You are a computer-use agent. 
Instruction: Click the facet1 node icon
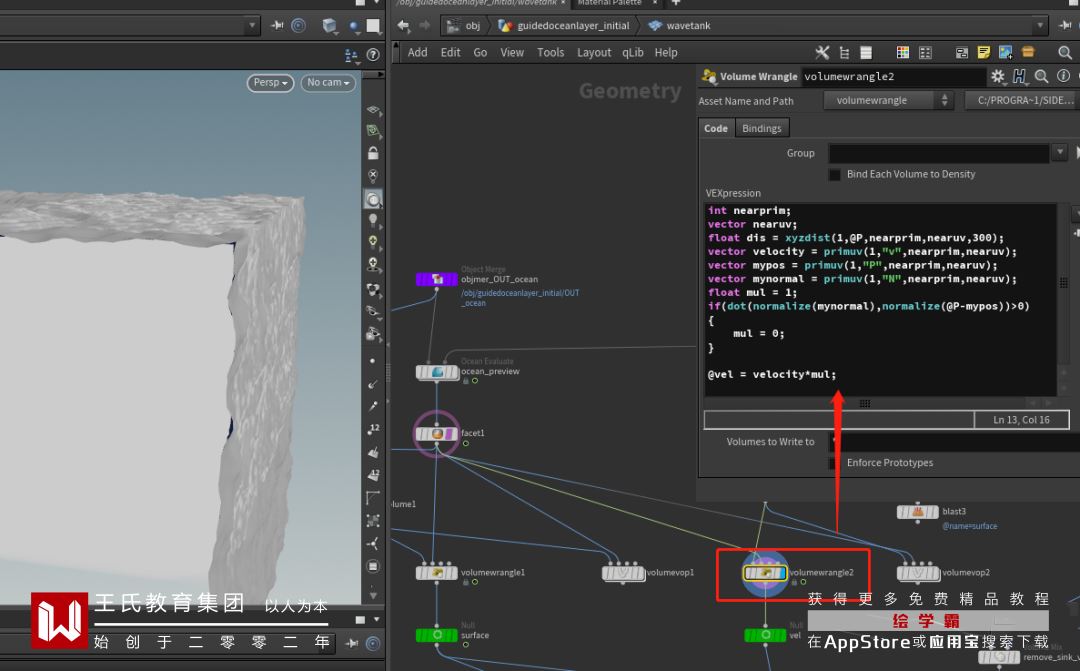click(x=436, y=434)
